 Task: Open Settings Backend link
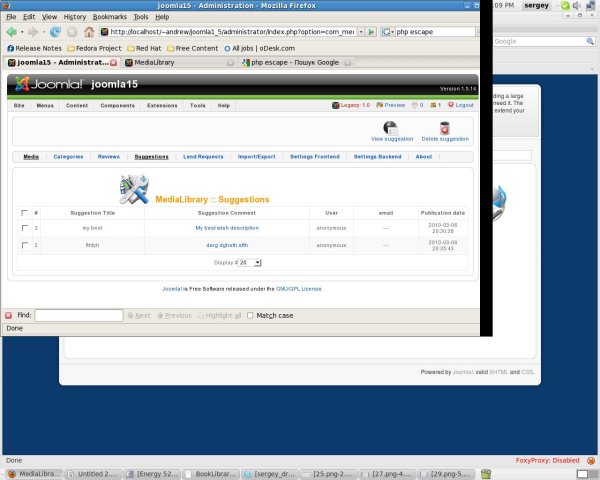[377, 157]
